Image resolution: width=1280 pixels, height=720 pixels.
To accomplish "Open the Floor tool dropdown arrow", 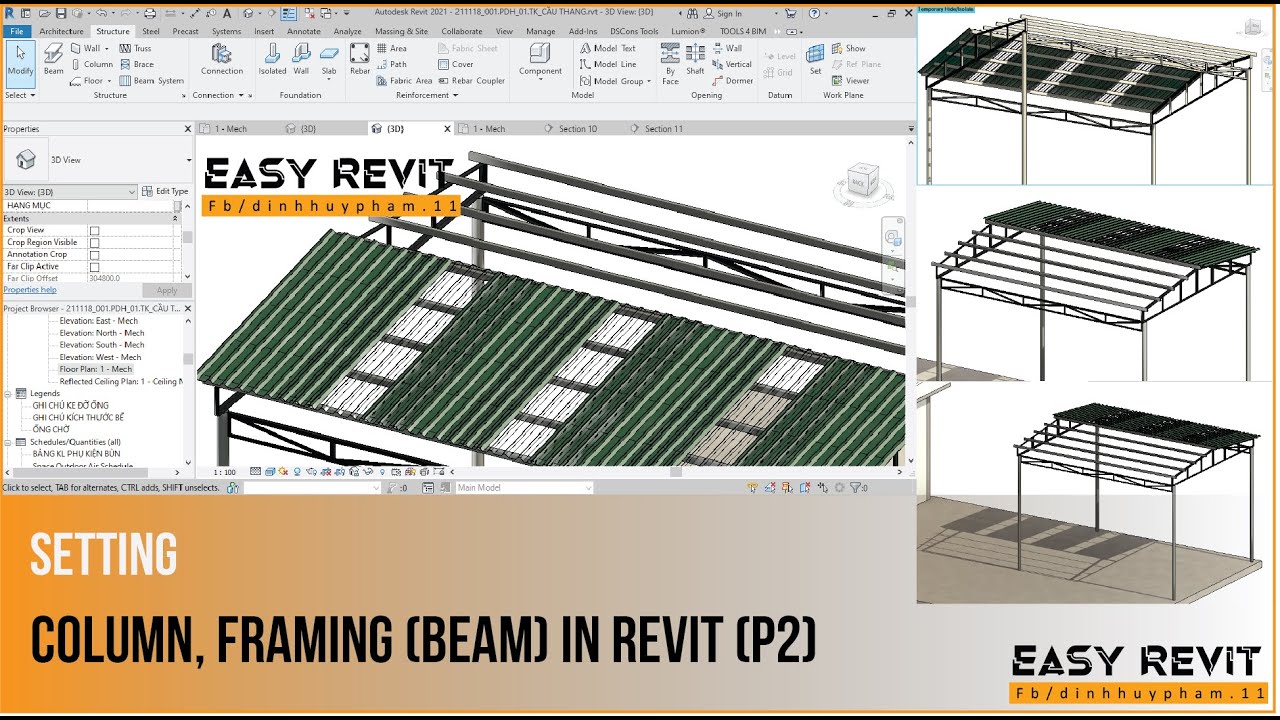I will coord(109,81).
